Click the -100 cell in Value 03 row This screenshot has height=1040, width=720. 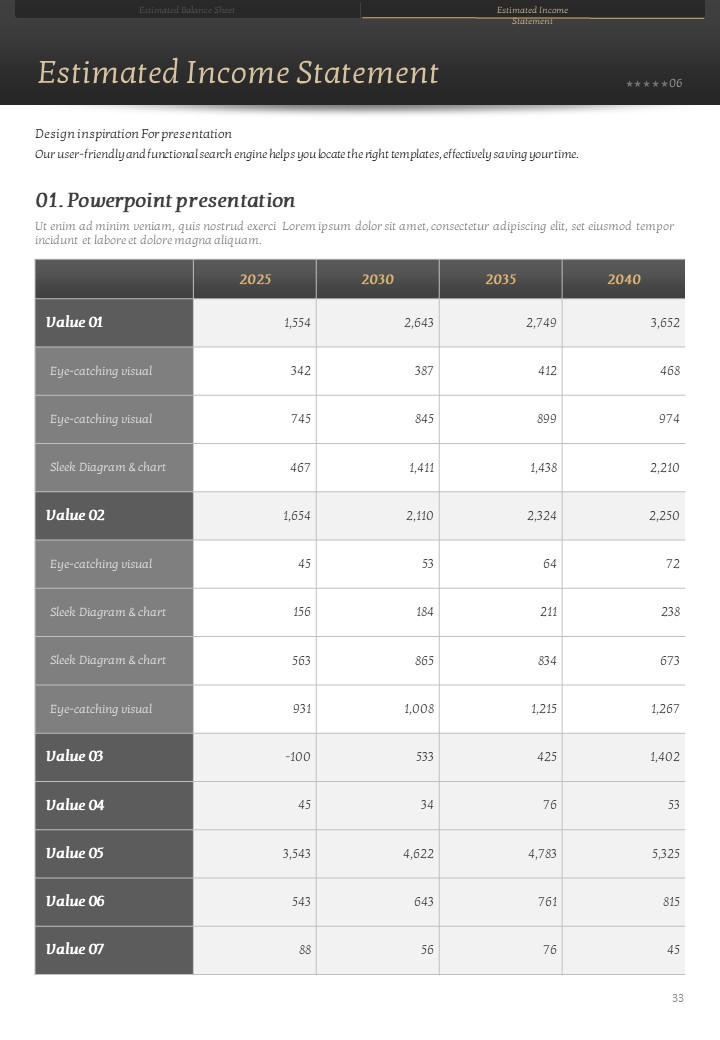(x=297, y=757)
